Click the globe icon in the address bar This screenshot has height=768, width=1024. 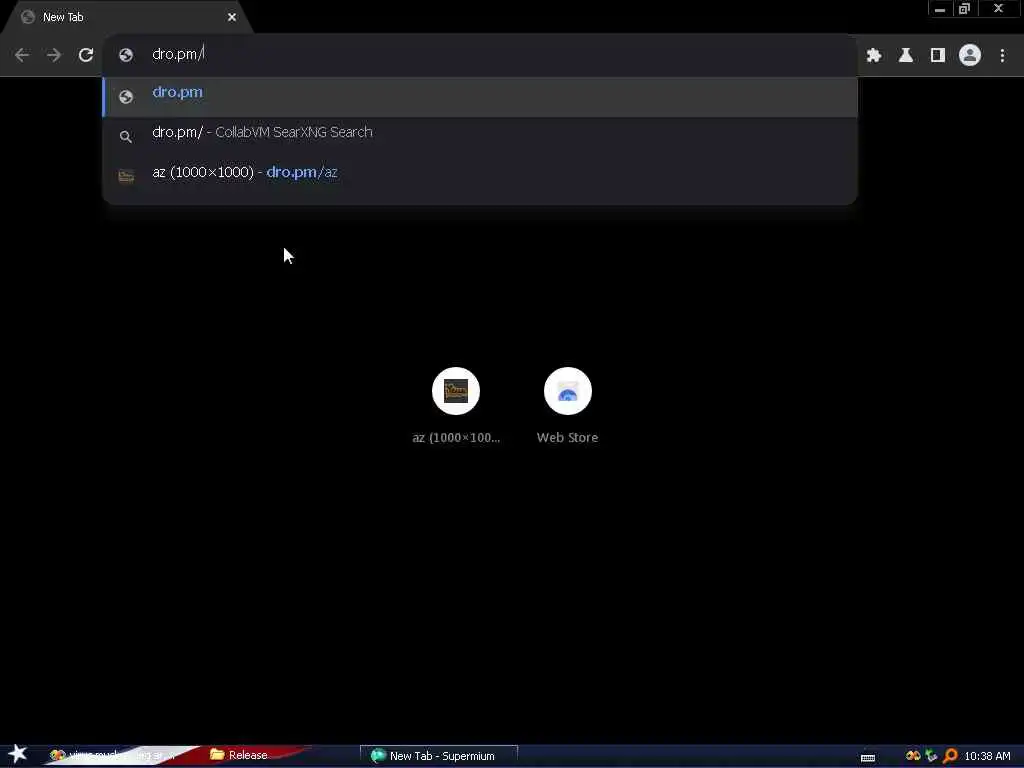(126, 55)
